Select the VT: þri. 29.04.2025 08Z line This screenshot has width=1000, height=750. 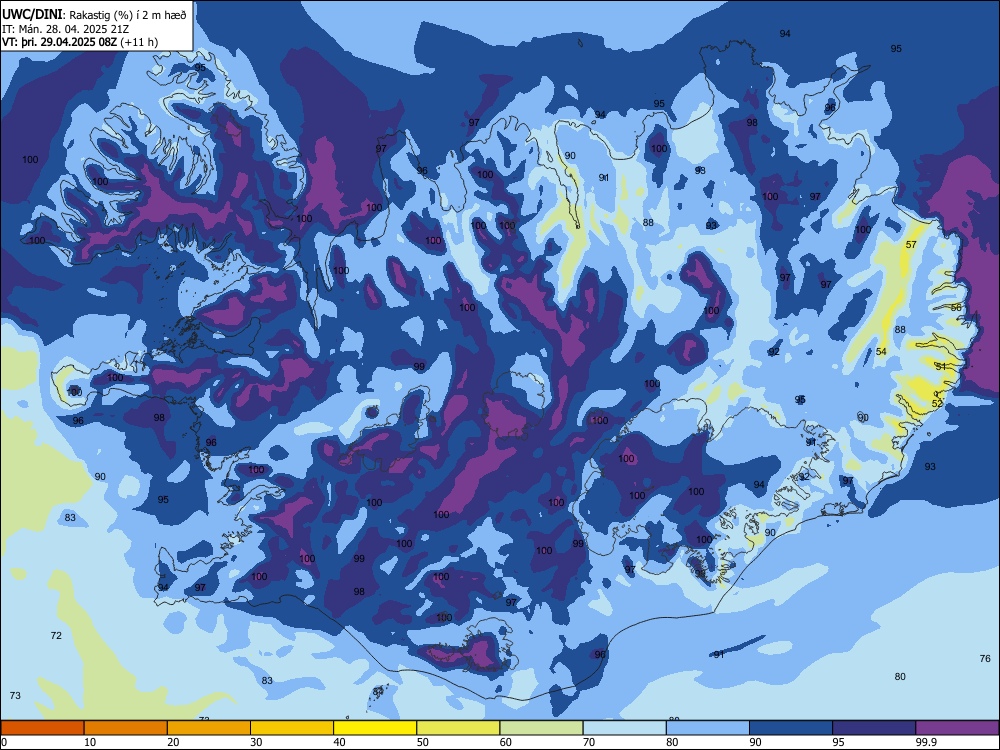tap(80, 42)
